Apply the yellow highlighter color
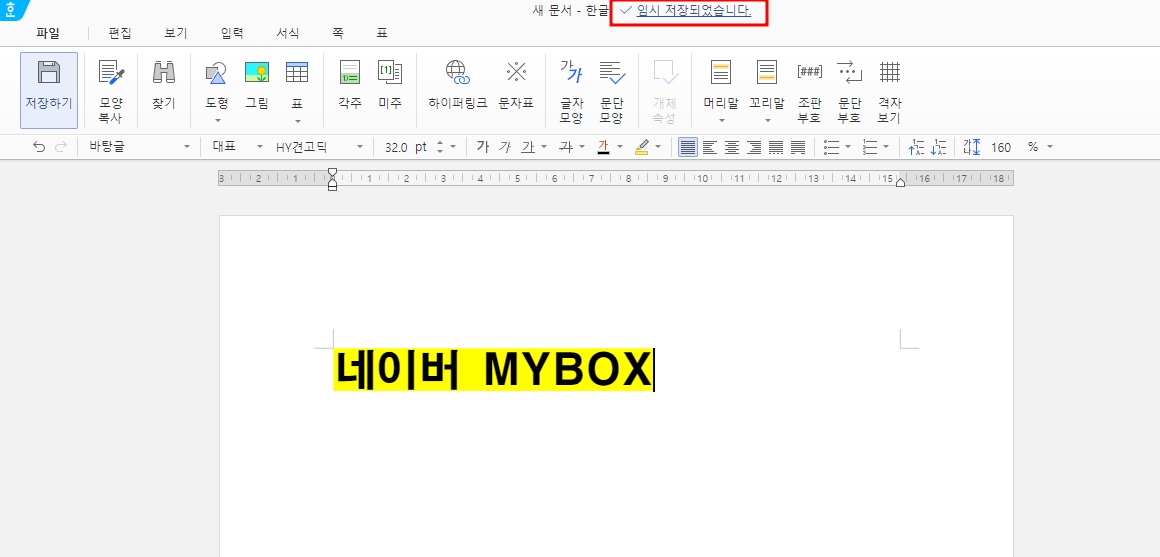Screen dimensions: 1160x557 pos(641,147)
